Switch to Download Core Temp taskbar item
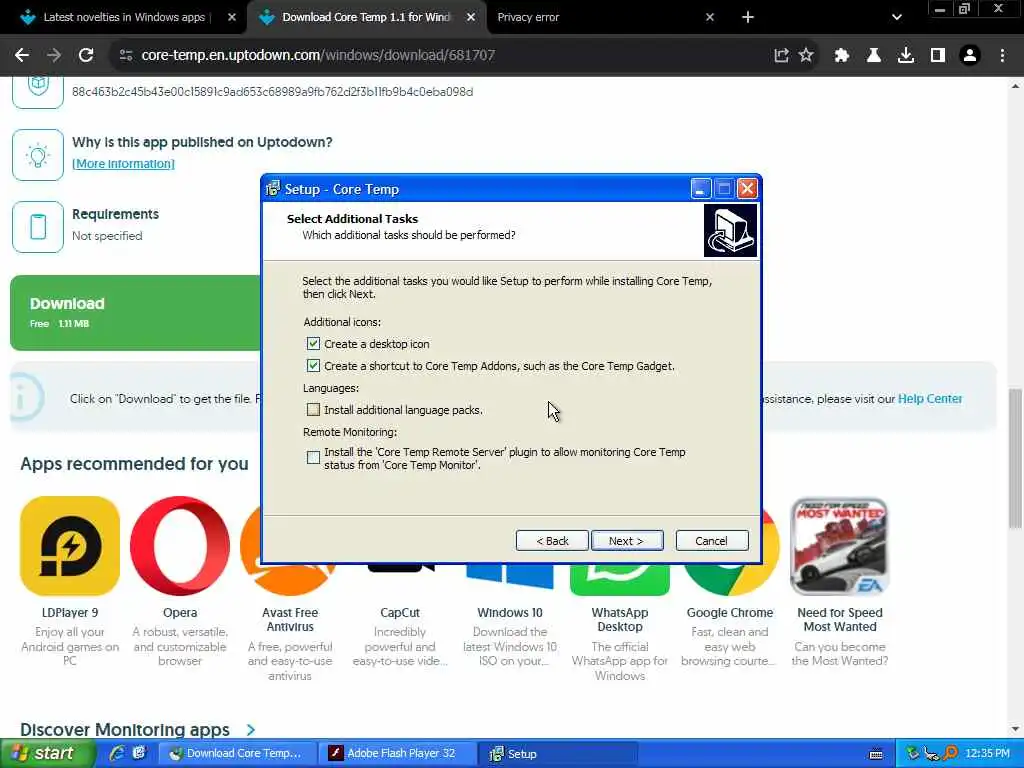 coord(236,754)
